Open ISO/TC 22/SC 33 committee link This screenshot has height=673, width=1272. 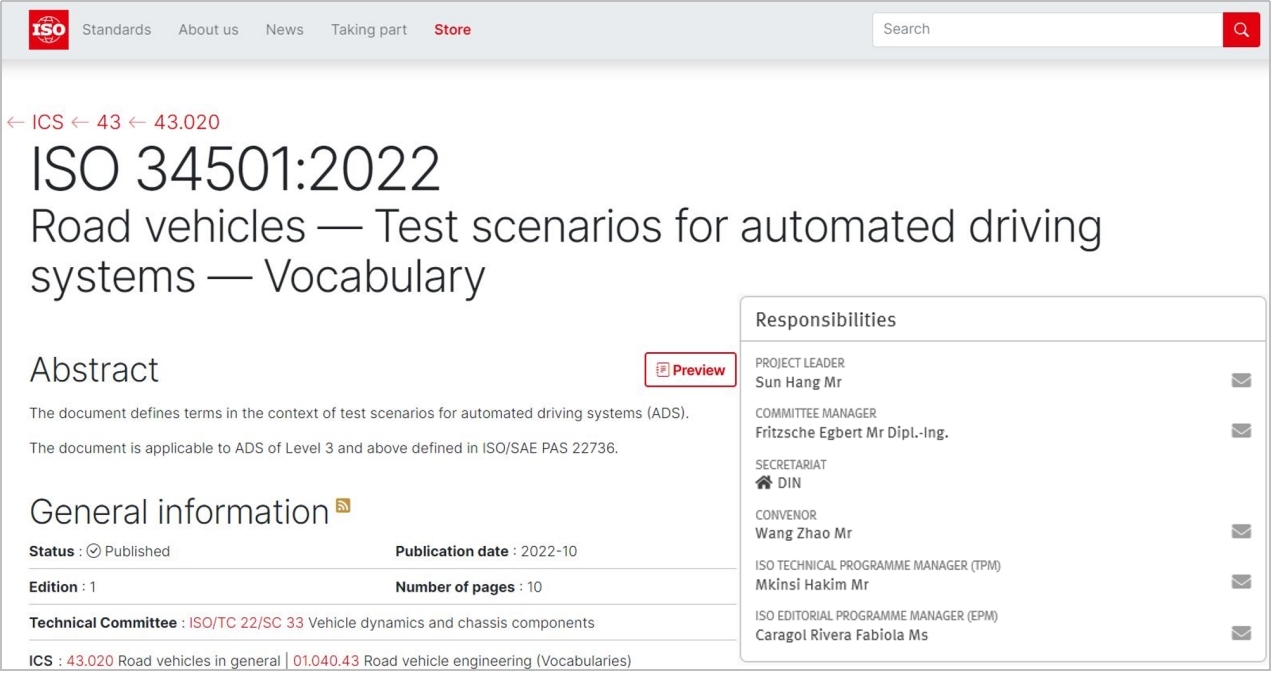coord(246,623)
